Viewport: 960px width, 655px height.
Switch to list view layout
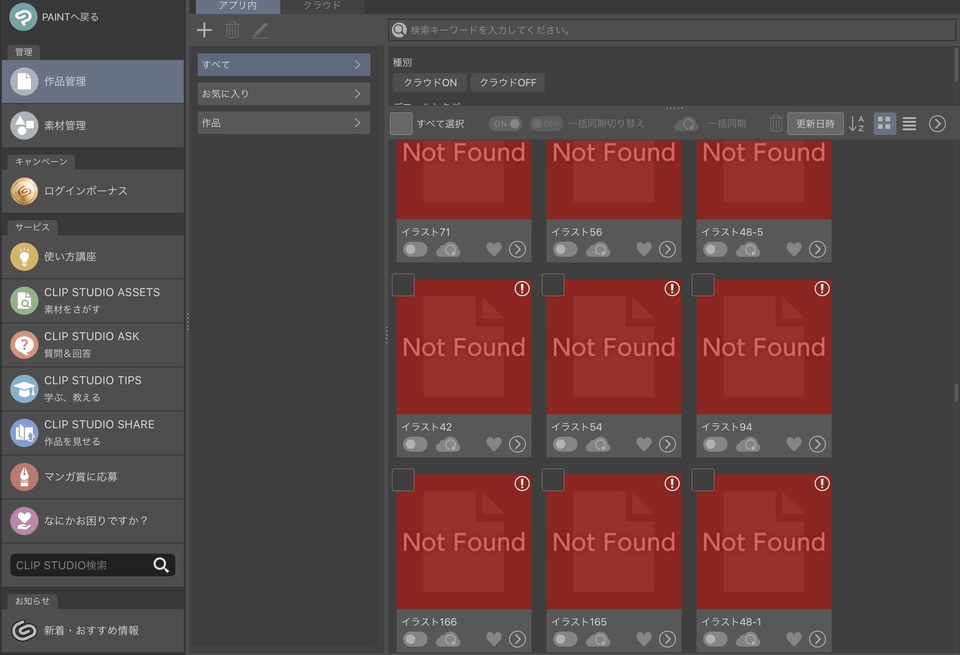pyautogui.click(x=909, y=124)
